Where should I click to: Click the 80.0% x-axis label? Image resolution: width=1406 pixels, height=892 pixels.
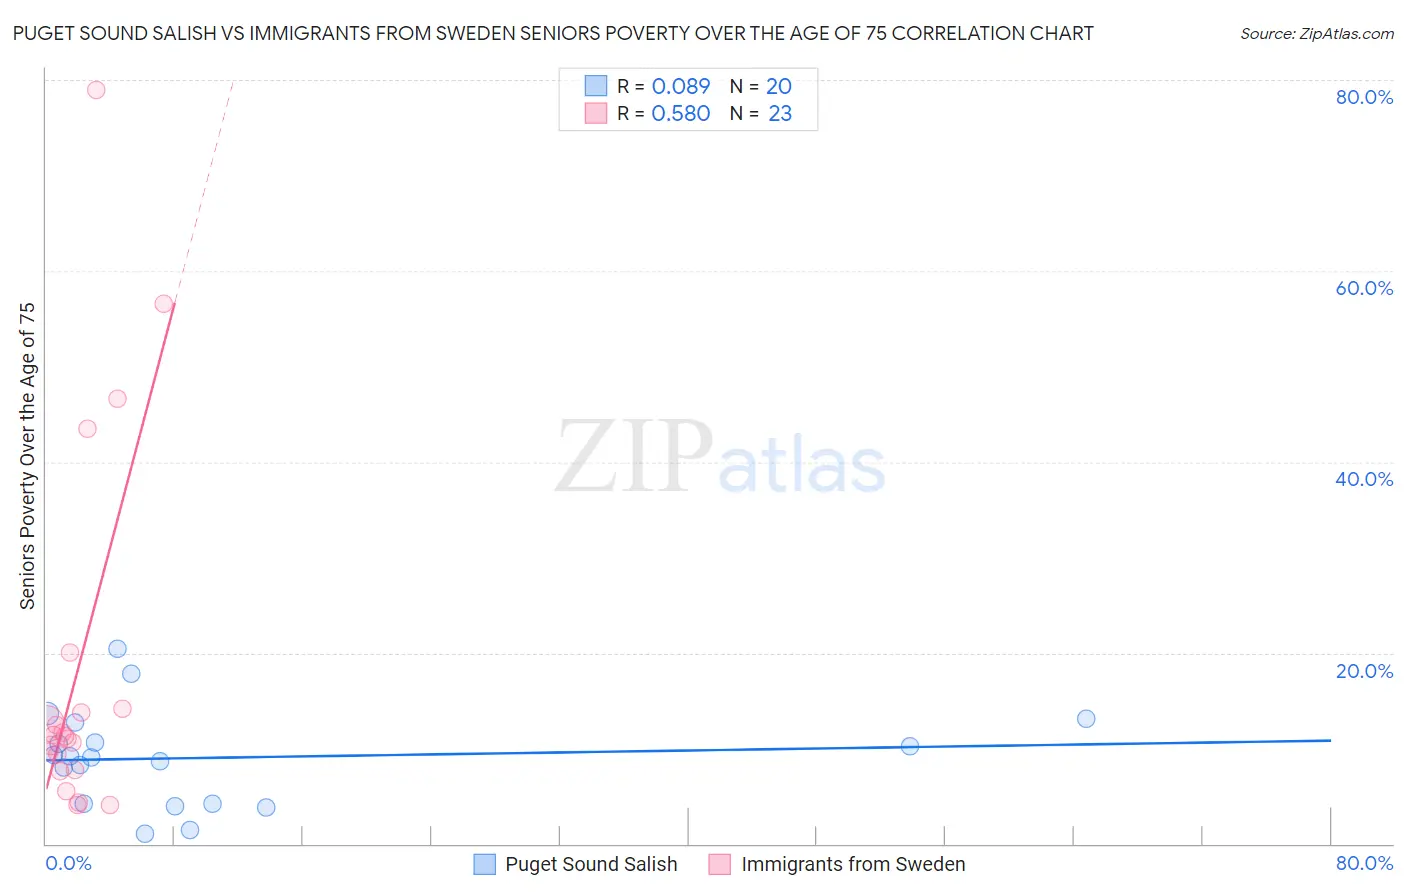click(1364, 863)
